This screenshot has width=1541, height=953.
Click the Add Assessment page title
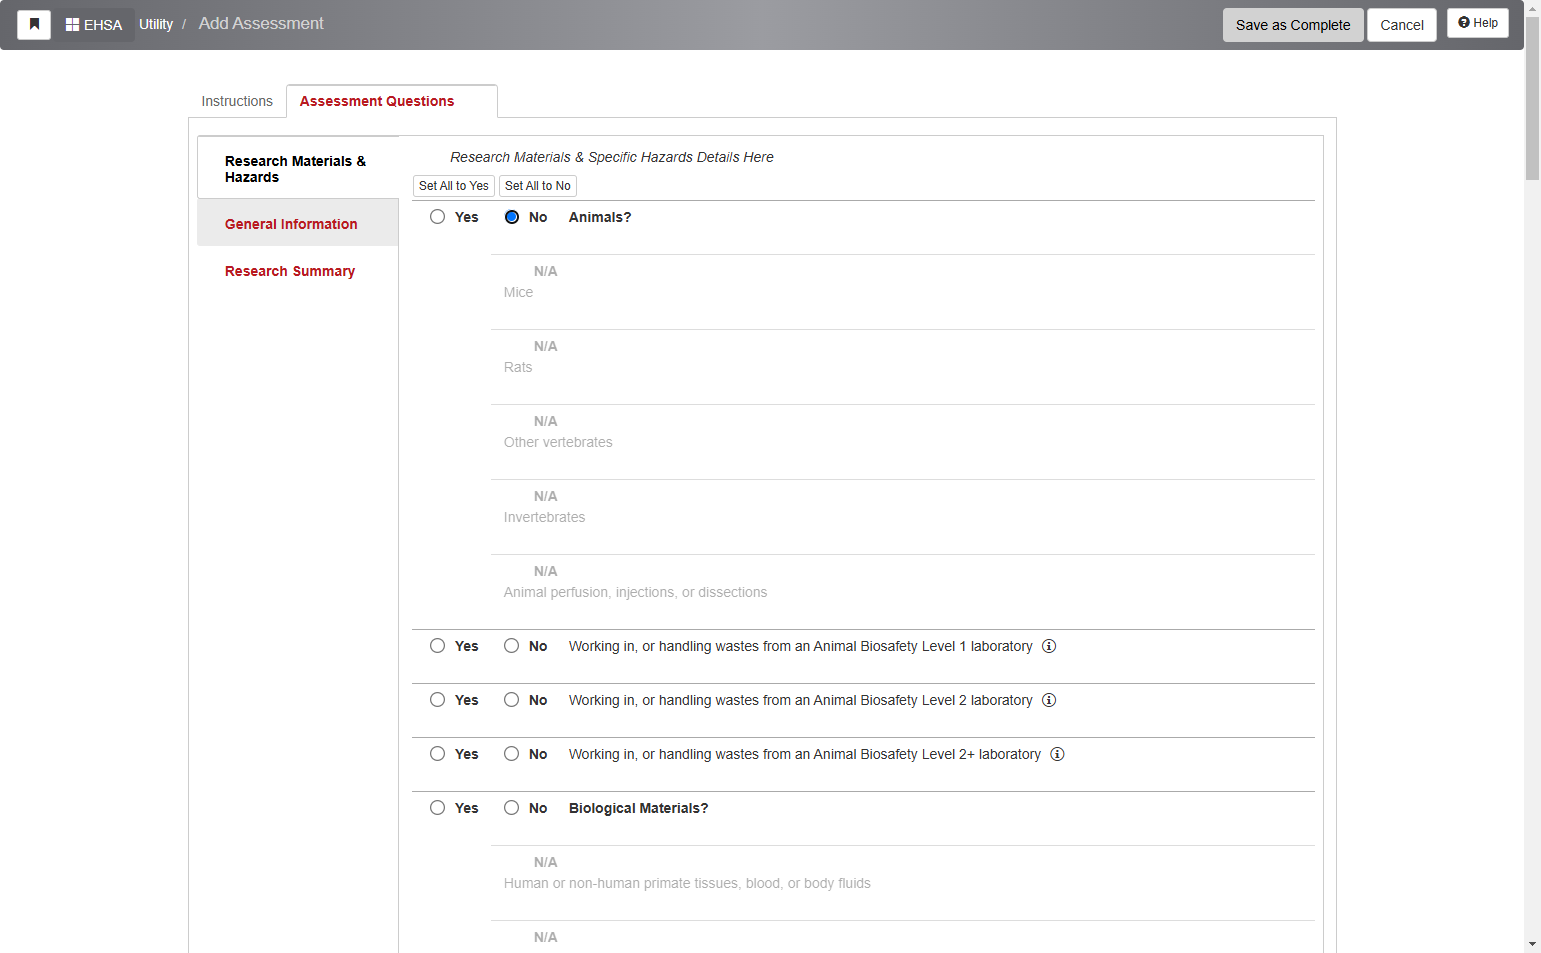point(261,23)
